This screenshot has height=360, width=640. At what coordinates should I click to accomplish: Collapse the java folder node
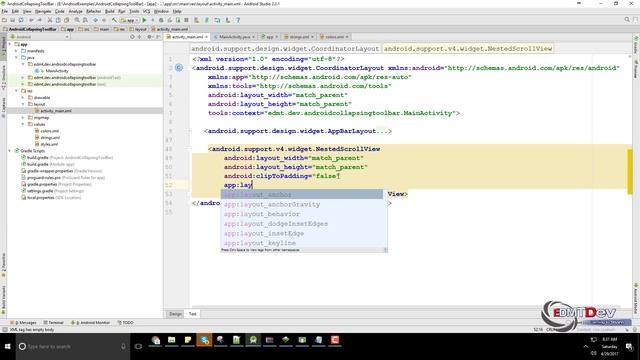16,58
